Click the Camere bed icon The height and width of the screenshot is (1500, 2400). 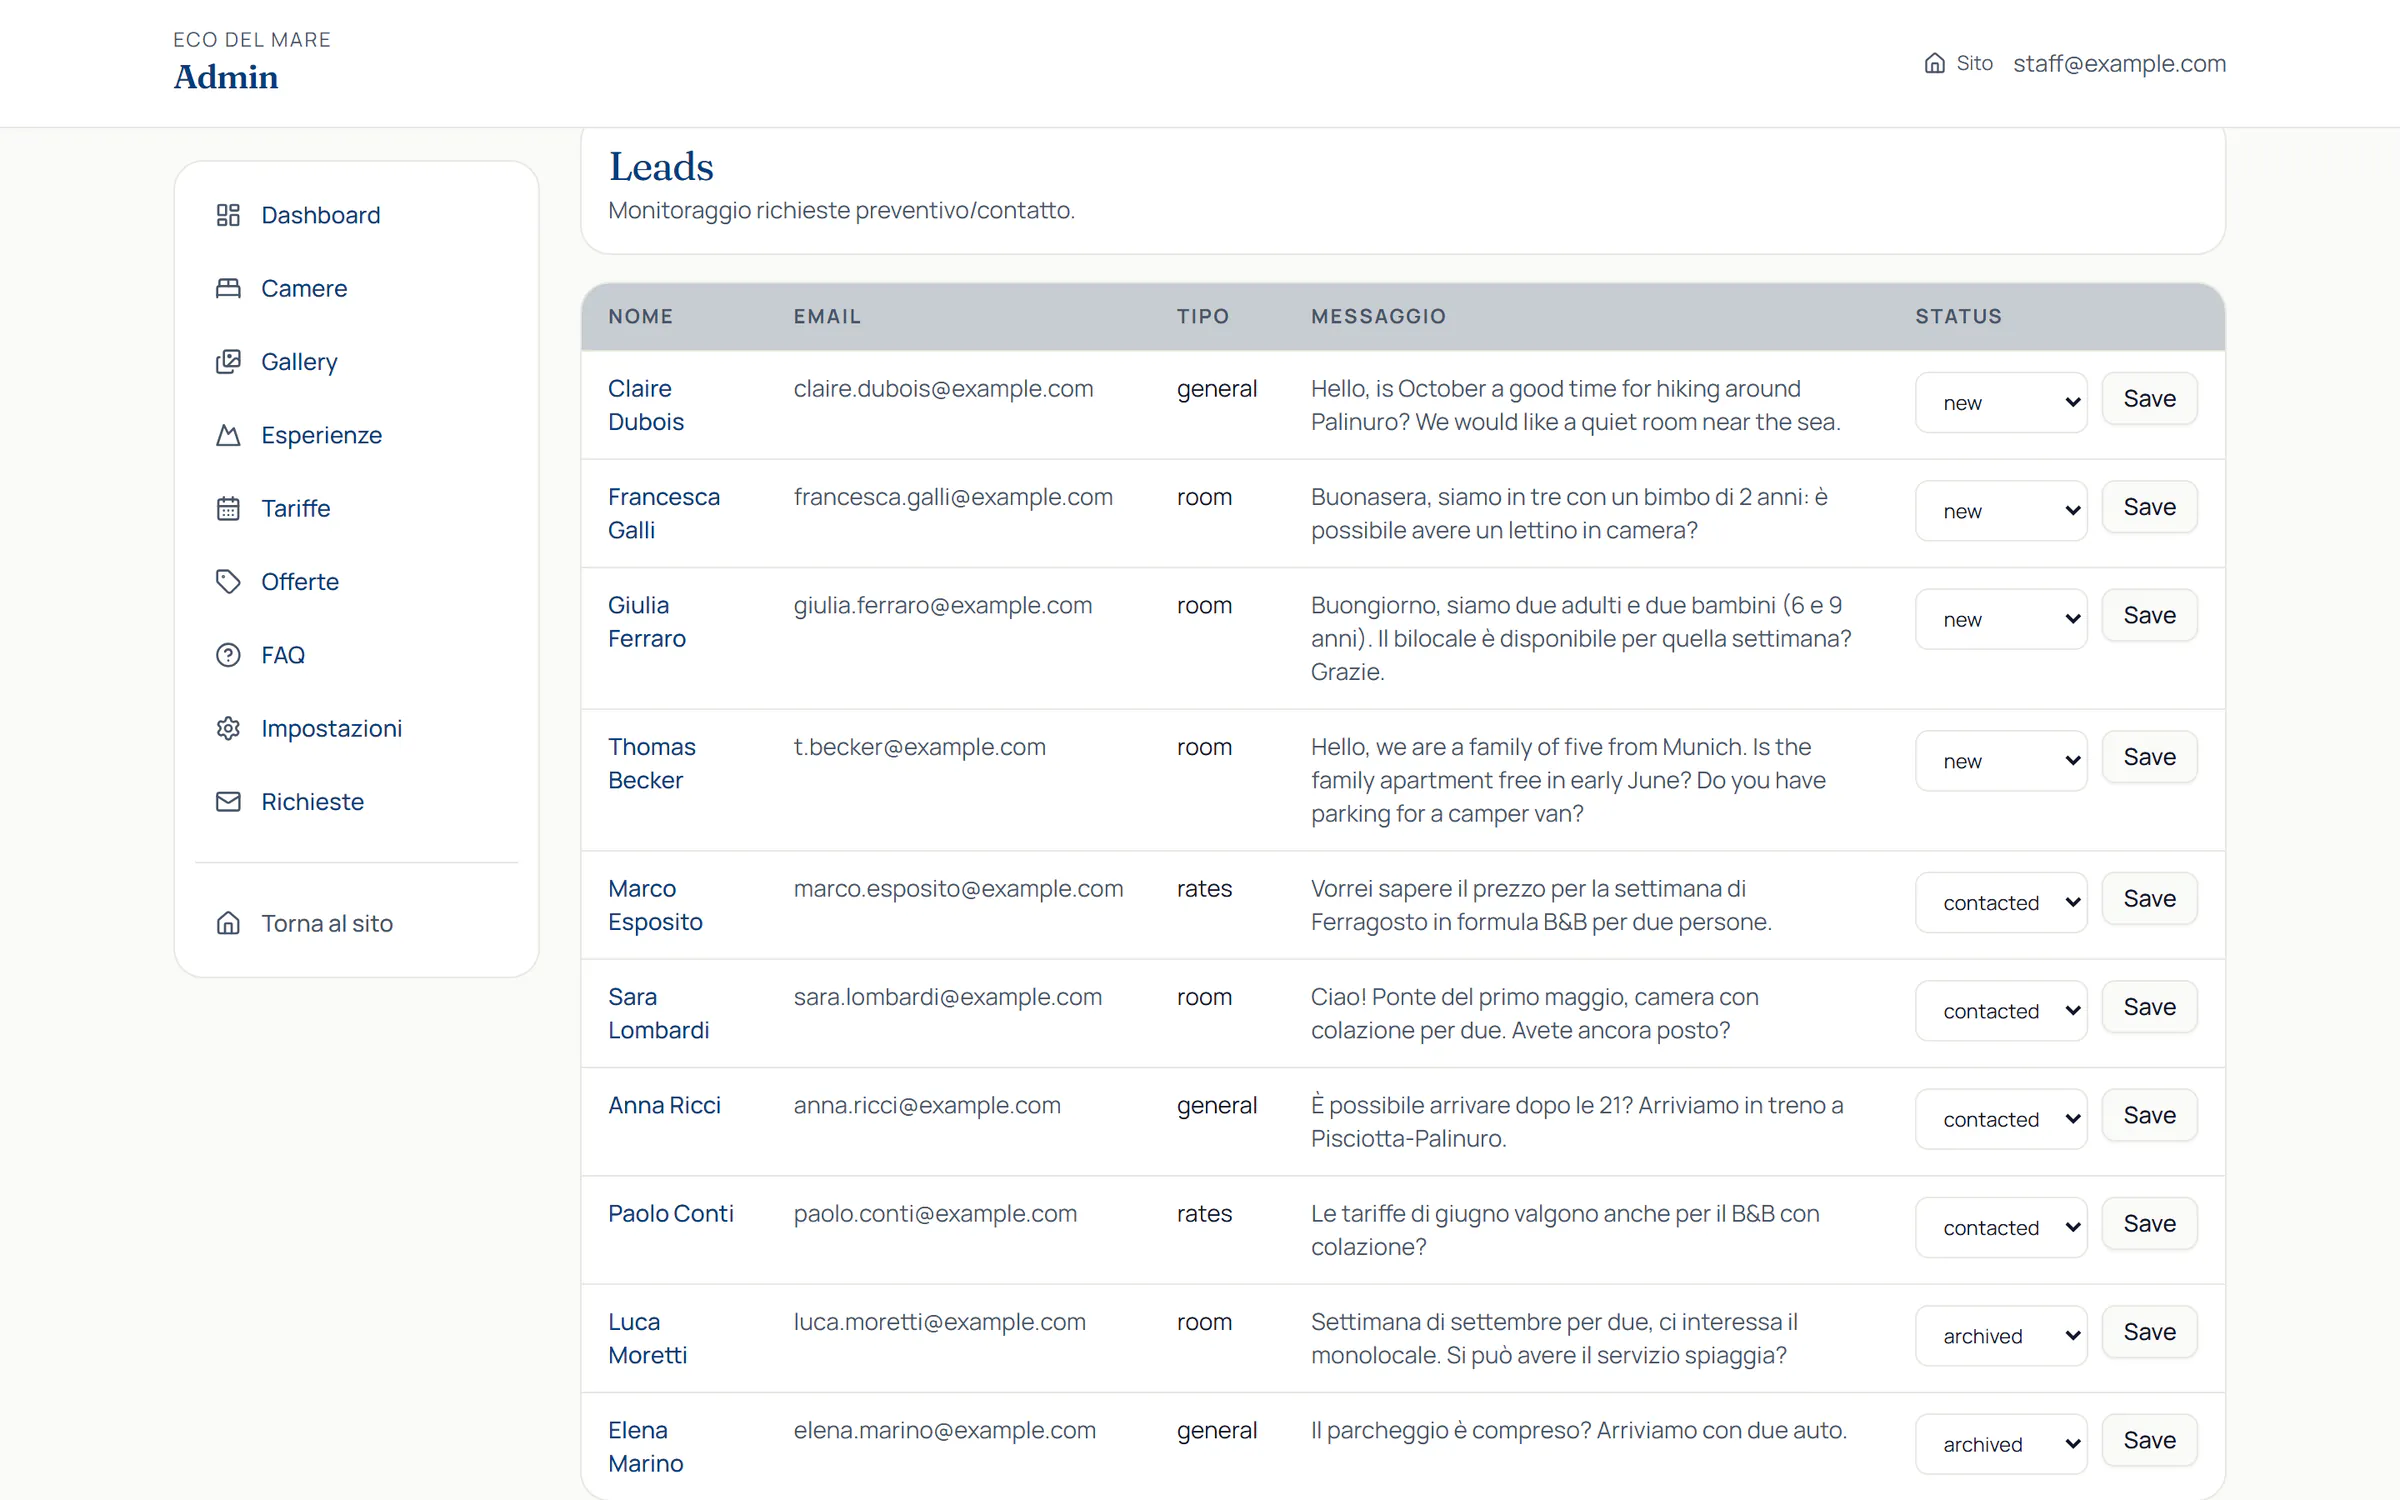[x=228, y=288]
